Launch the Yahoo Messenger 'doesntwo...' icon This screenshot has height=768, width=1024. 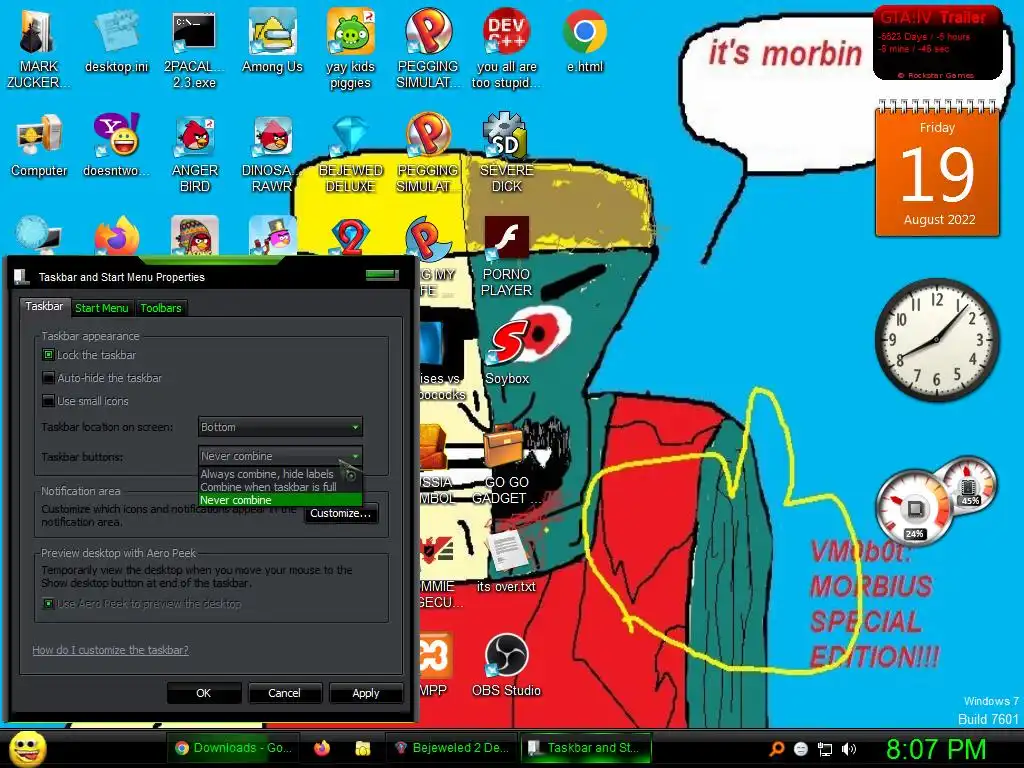(x=116, y=145)
